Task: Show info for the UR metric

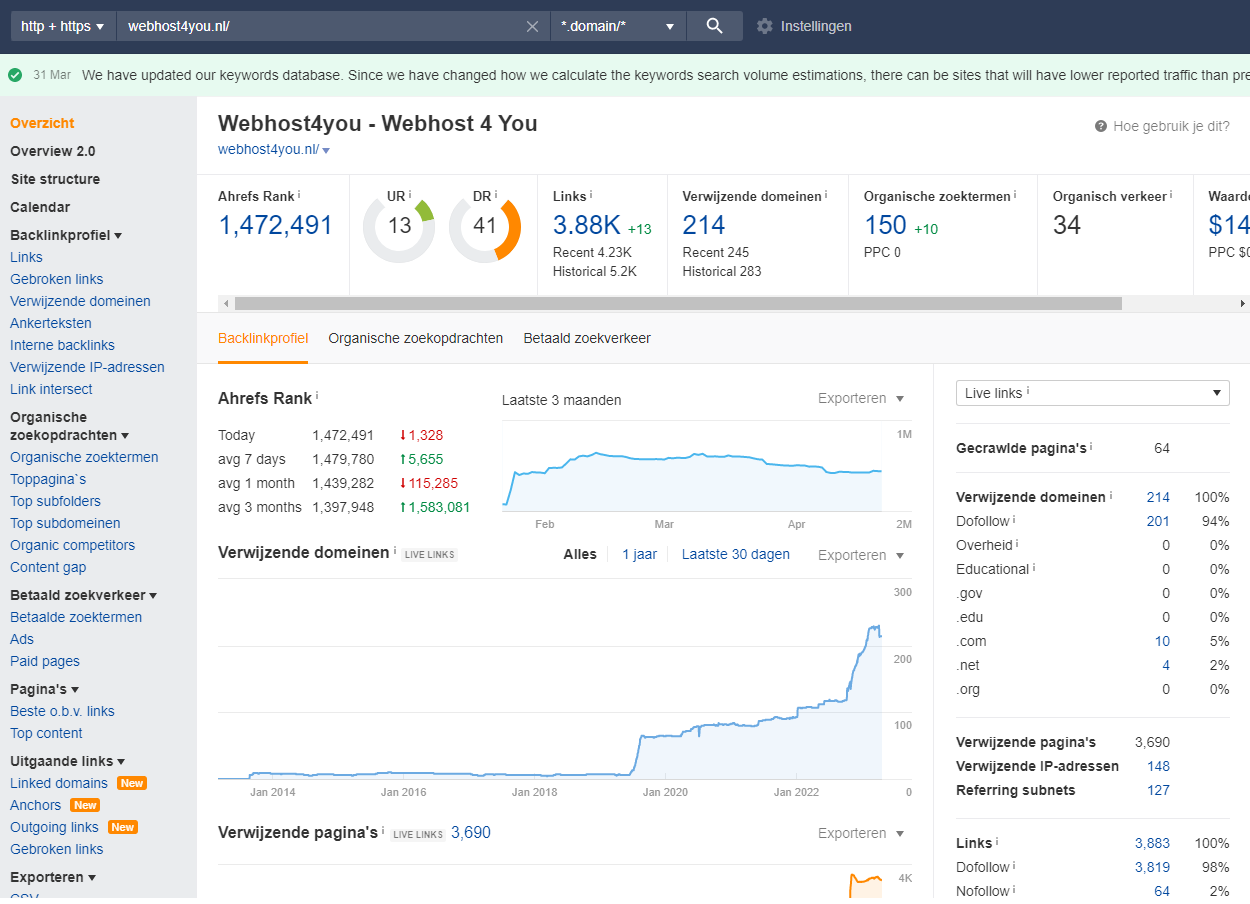Action: point(410,194)
